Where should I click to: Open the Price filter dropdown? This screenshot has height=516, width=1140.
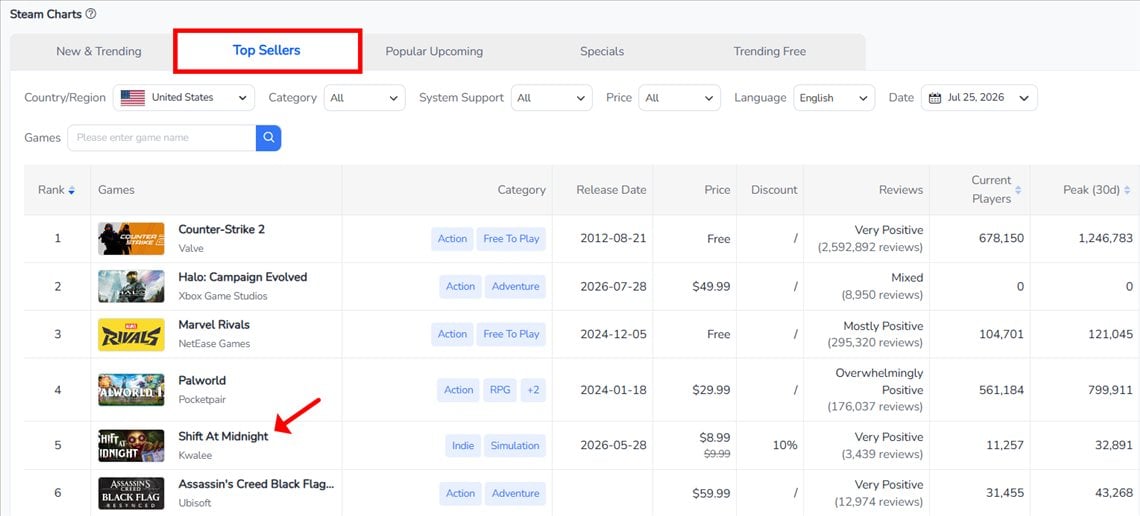point(679,97)
